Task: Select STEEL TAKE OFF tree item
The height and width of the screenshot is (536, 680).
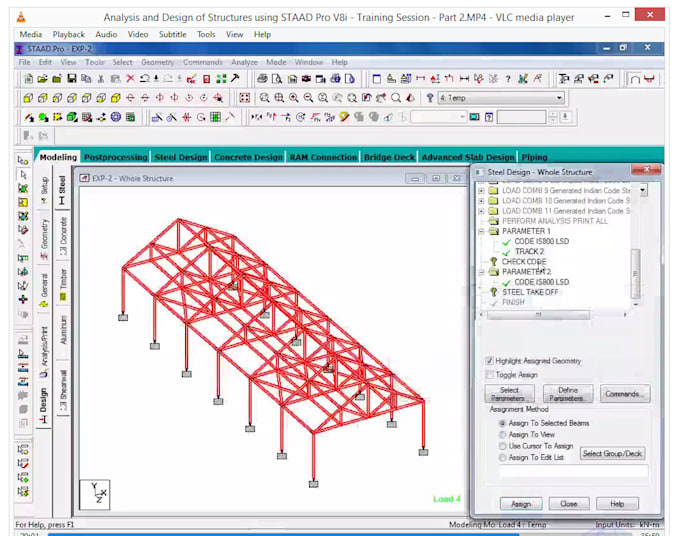Action: 530,292
